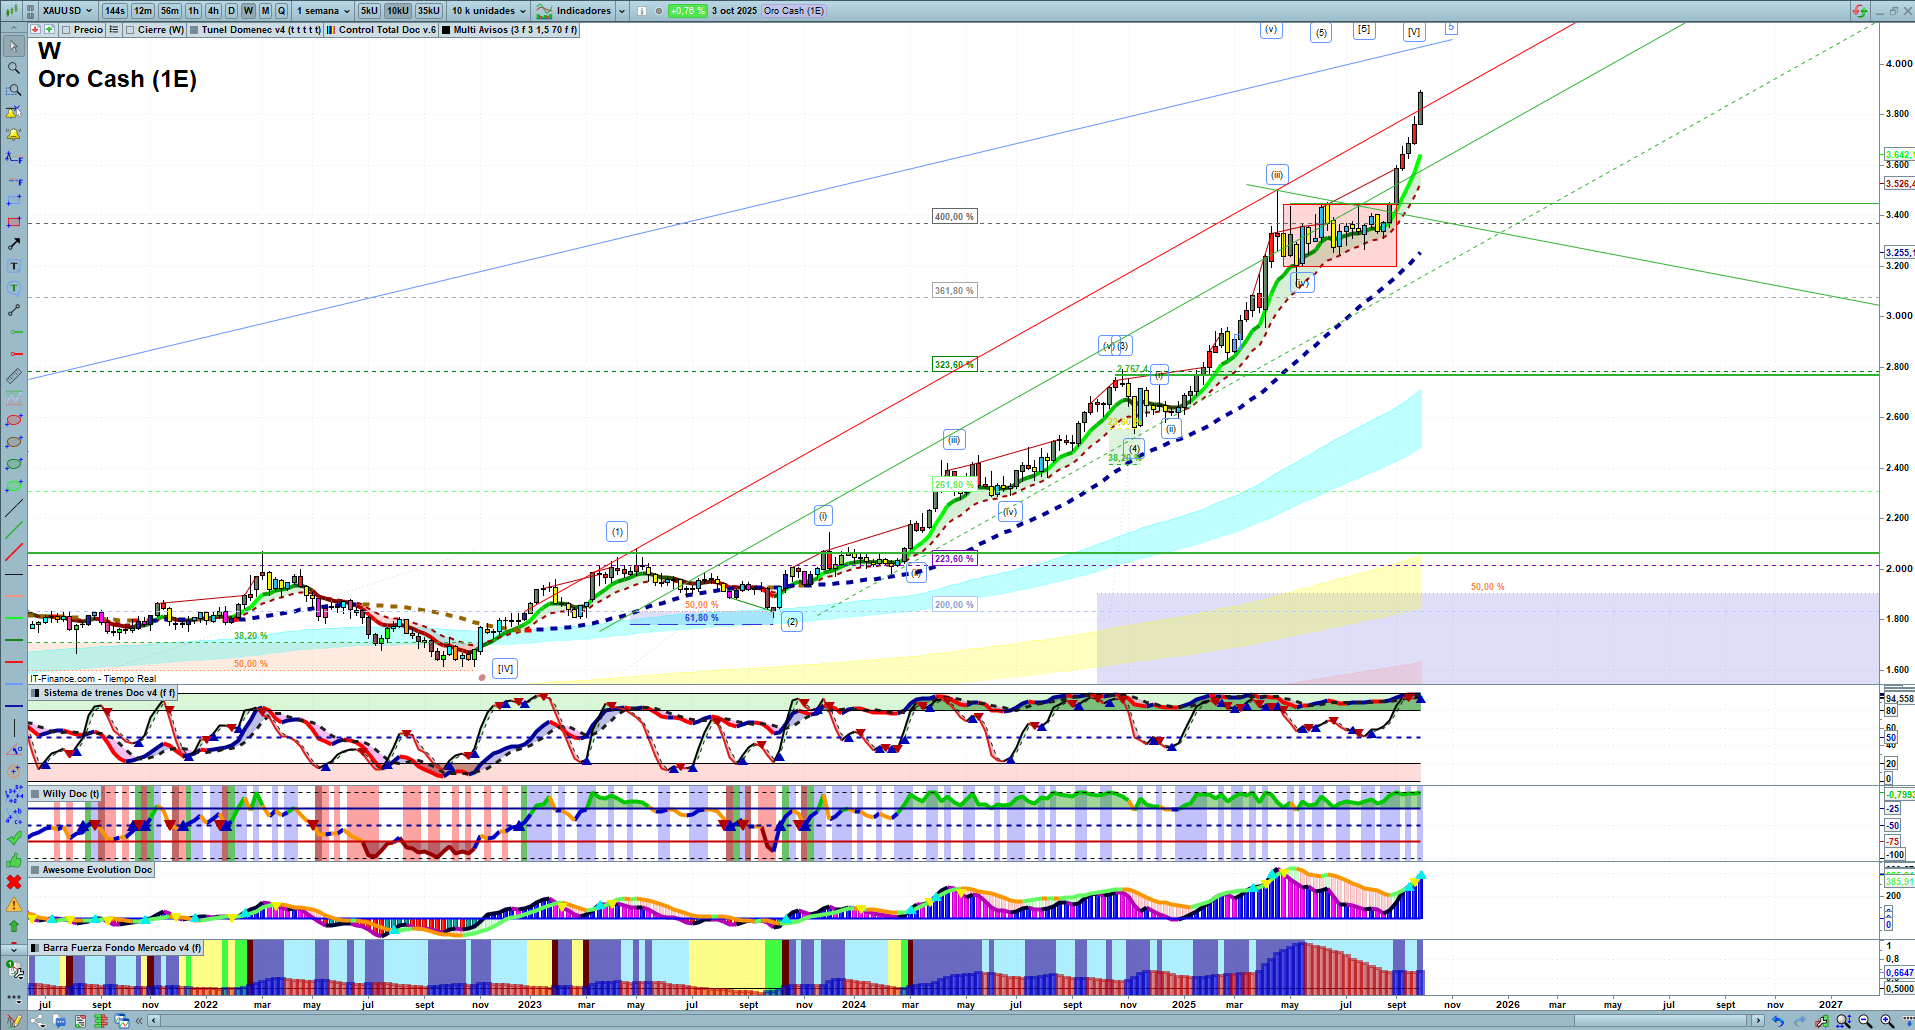
Task: Choose the ruler measurement tool
Action: 14,376
